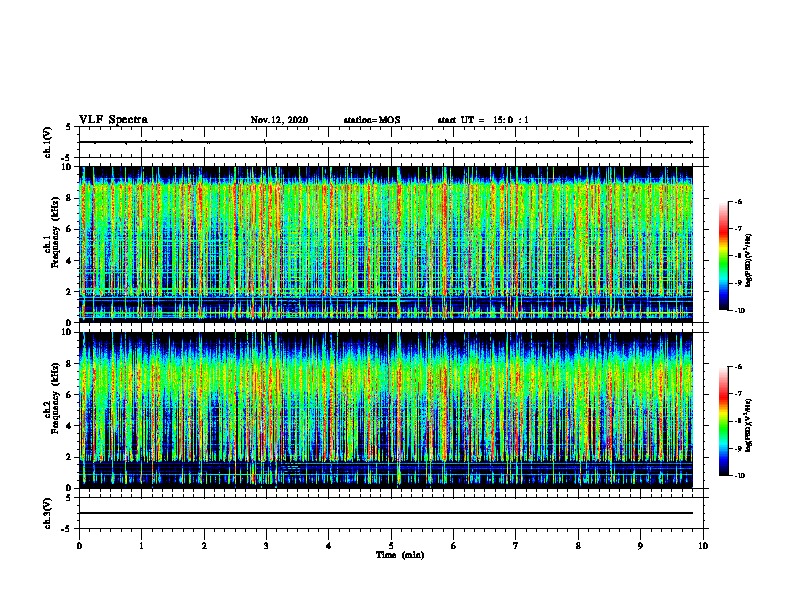Click the time axis tick label "9"
The width and height of the screenshot is (792, 612).
[640, 546]
